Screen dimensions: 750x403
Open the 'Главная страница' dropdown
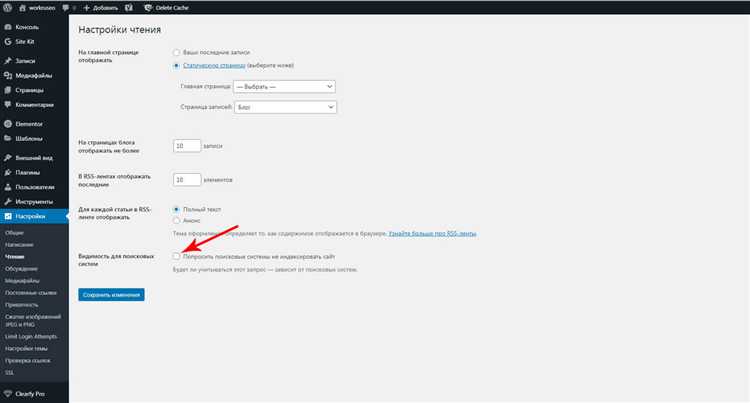click(x=285, y=87)
